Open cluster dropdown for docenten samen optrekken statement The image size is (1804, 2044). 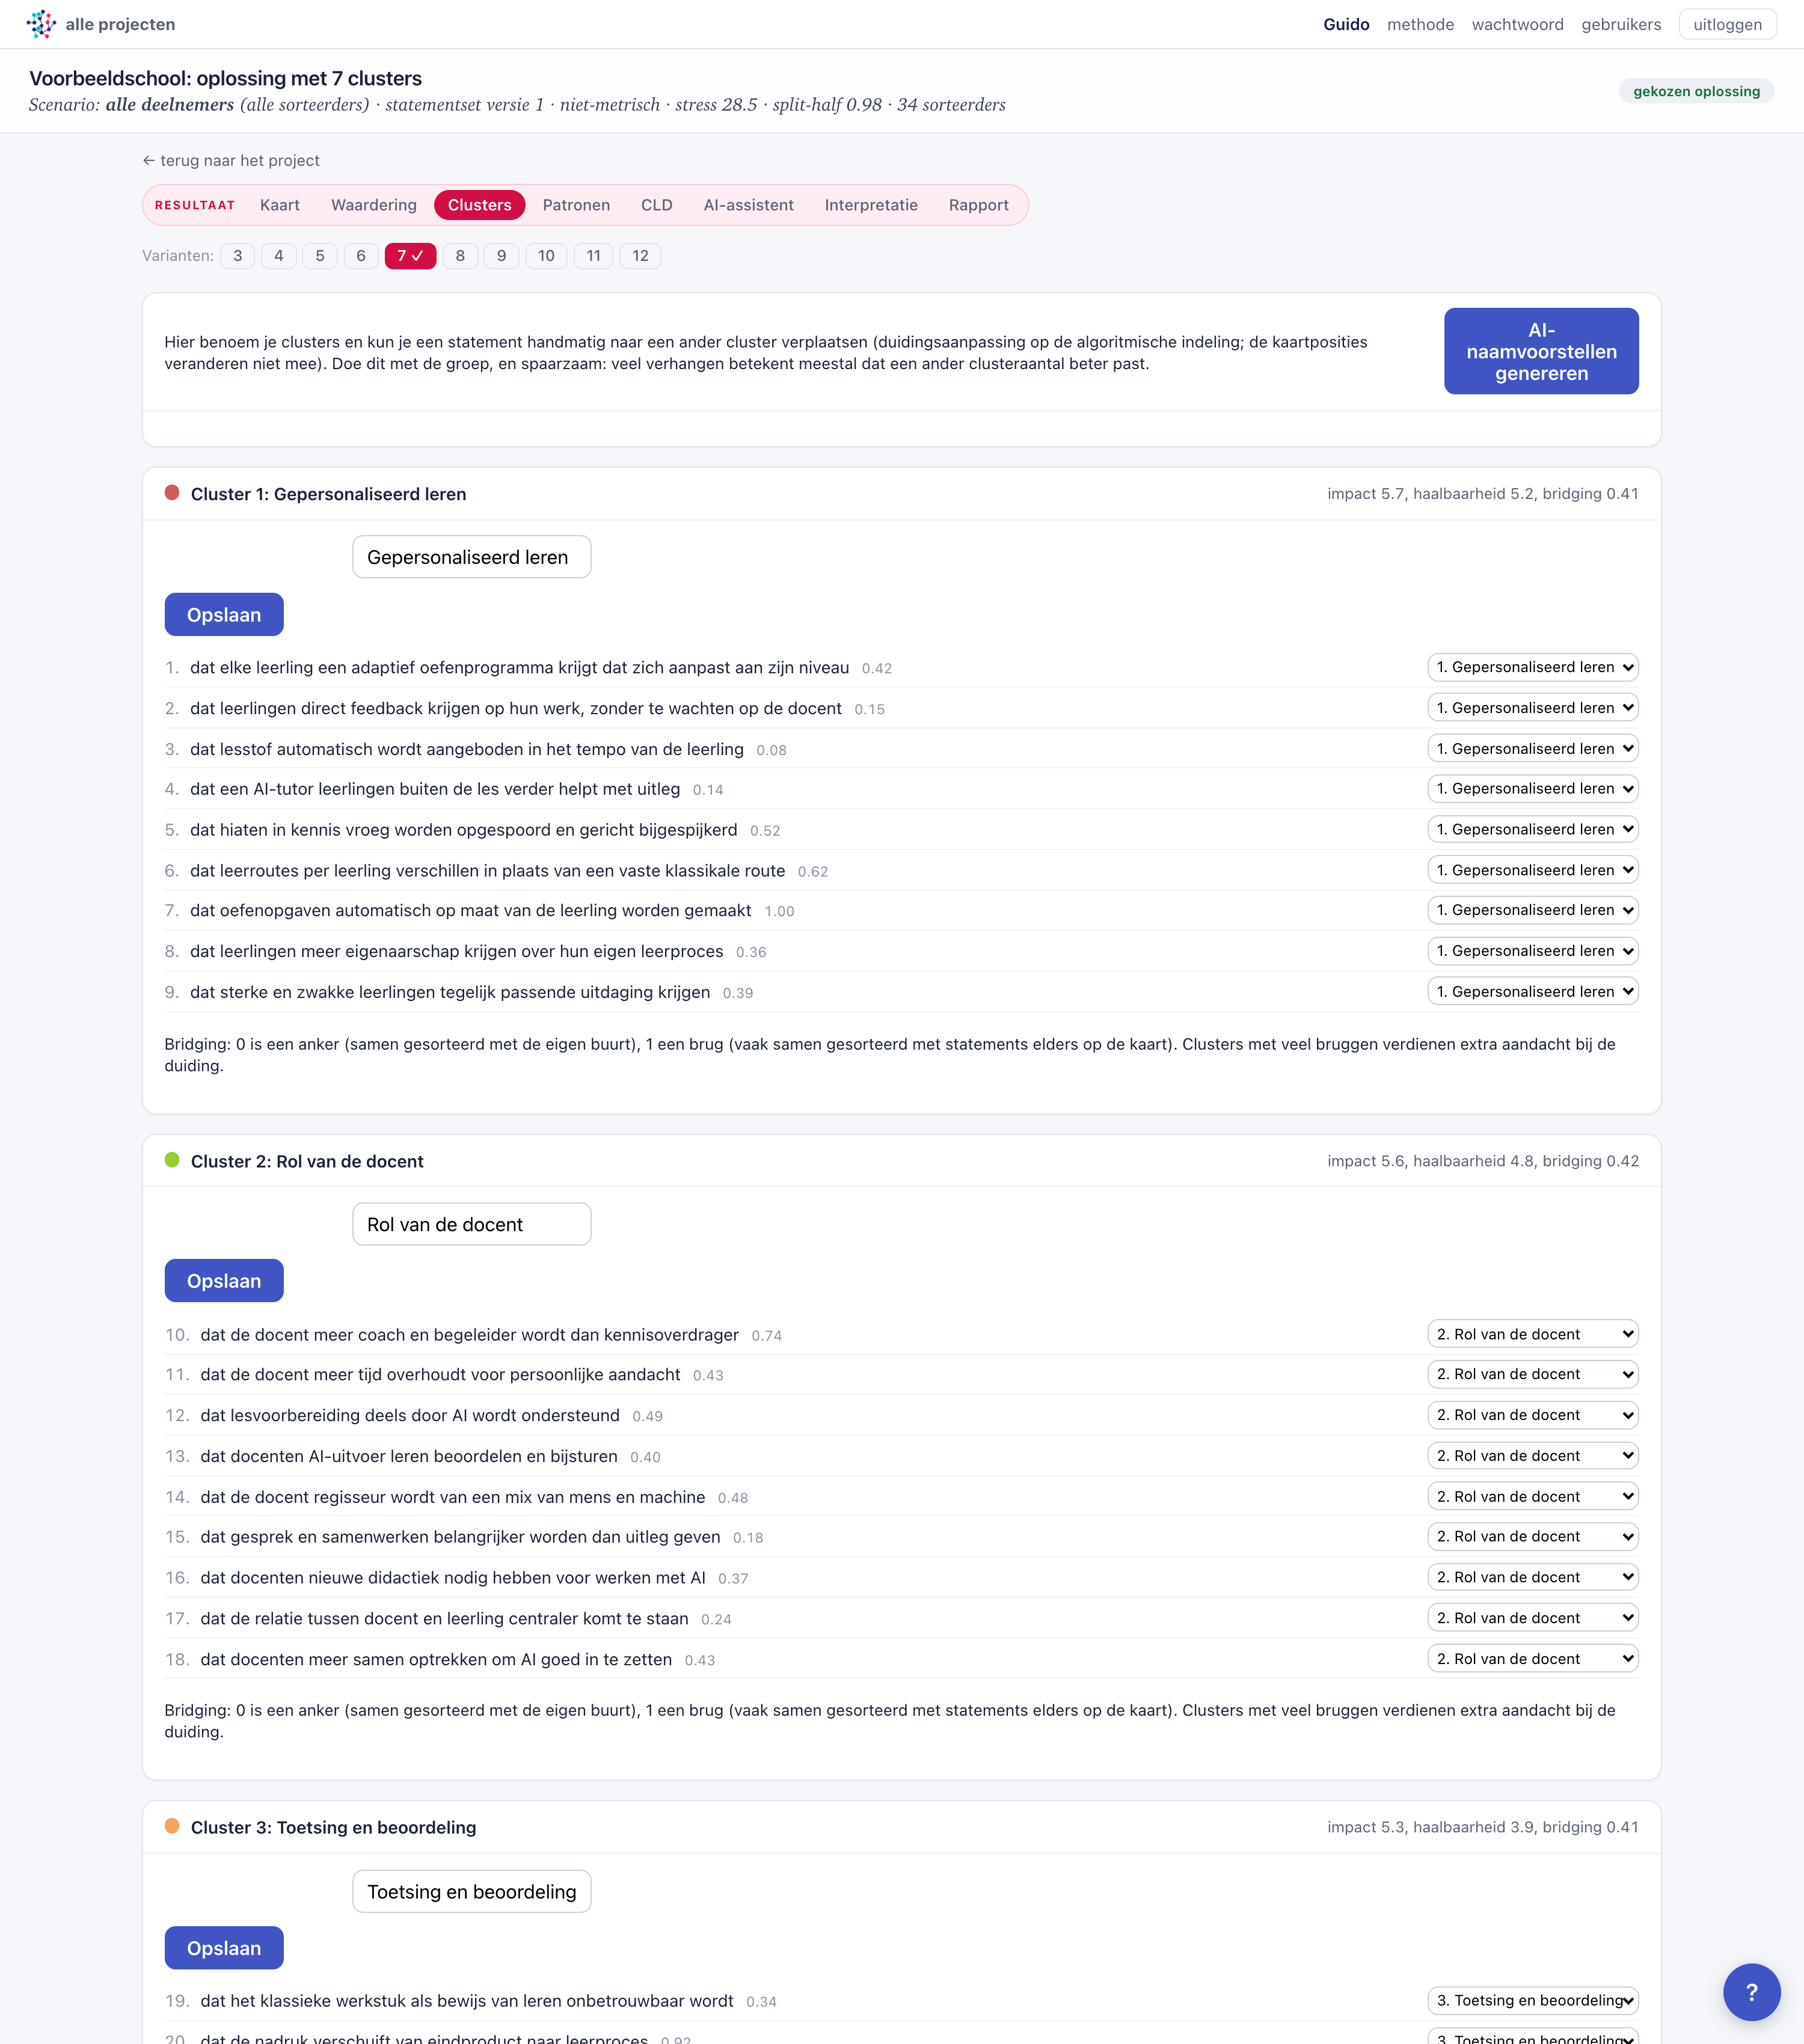tap(1533, 1659)
